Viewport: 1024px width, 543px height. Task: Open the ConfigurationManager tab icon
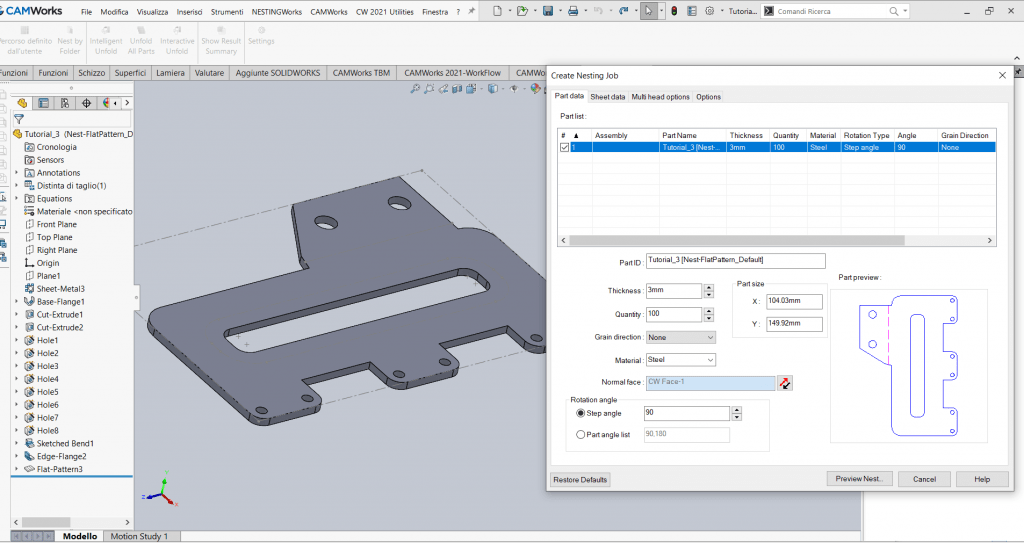coord(65,103)
